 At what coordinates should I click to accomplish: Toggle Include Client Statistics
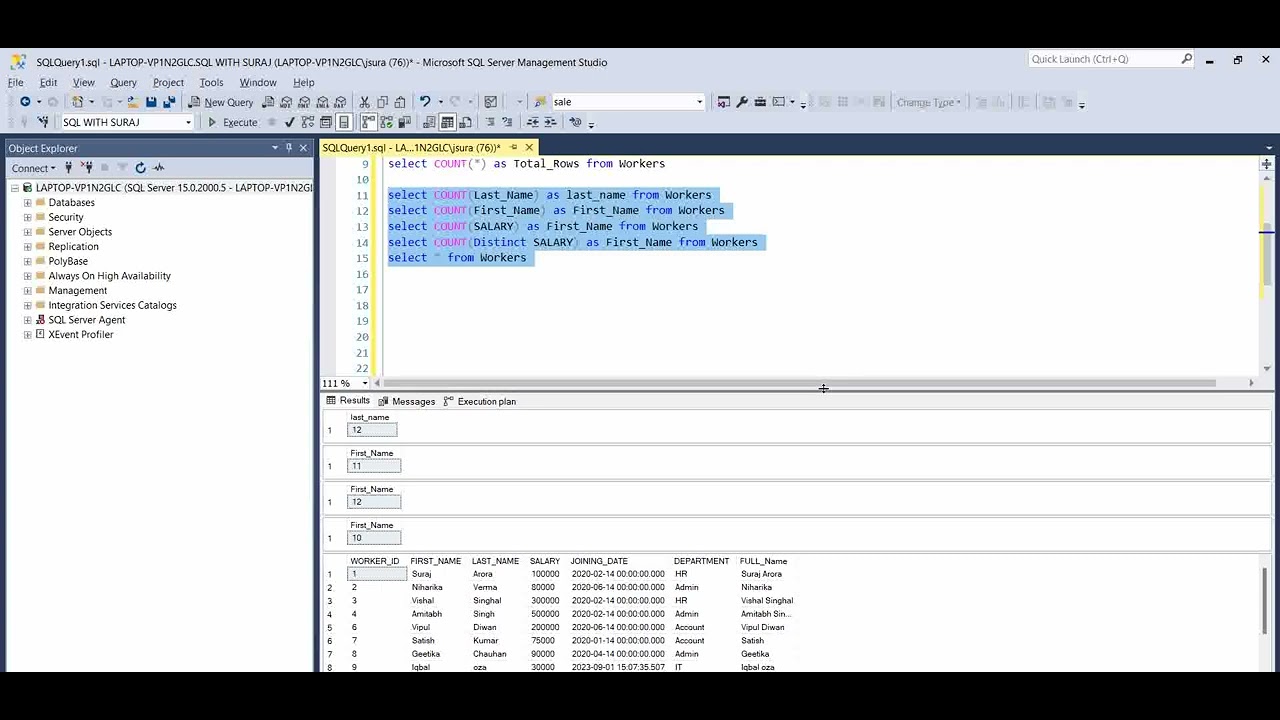404,122
